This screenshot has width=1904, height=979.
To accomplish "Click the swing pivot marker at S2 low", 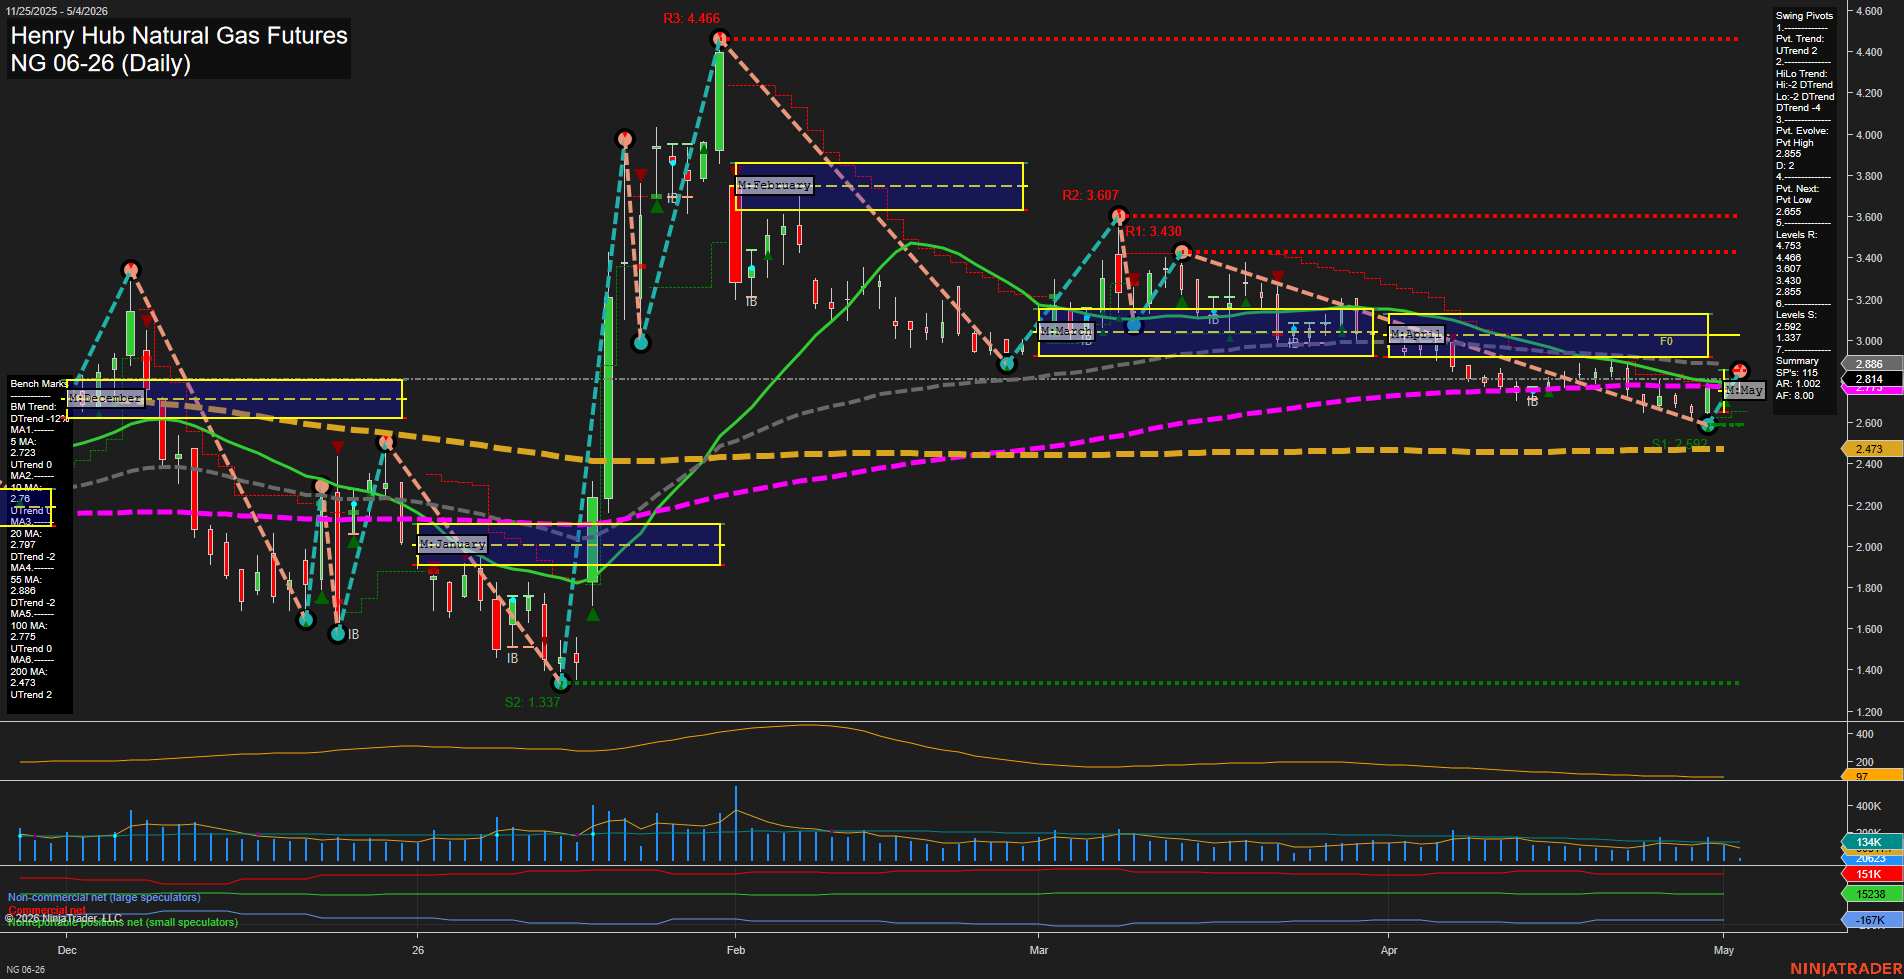I will point(561,683).
